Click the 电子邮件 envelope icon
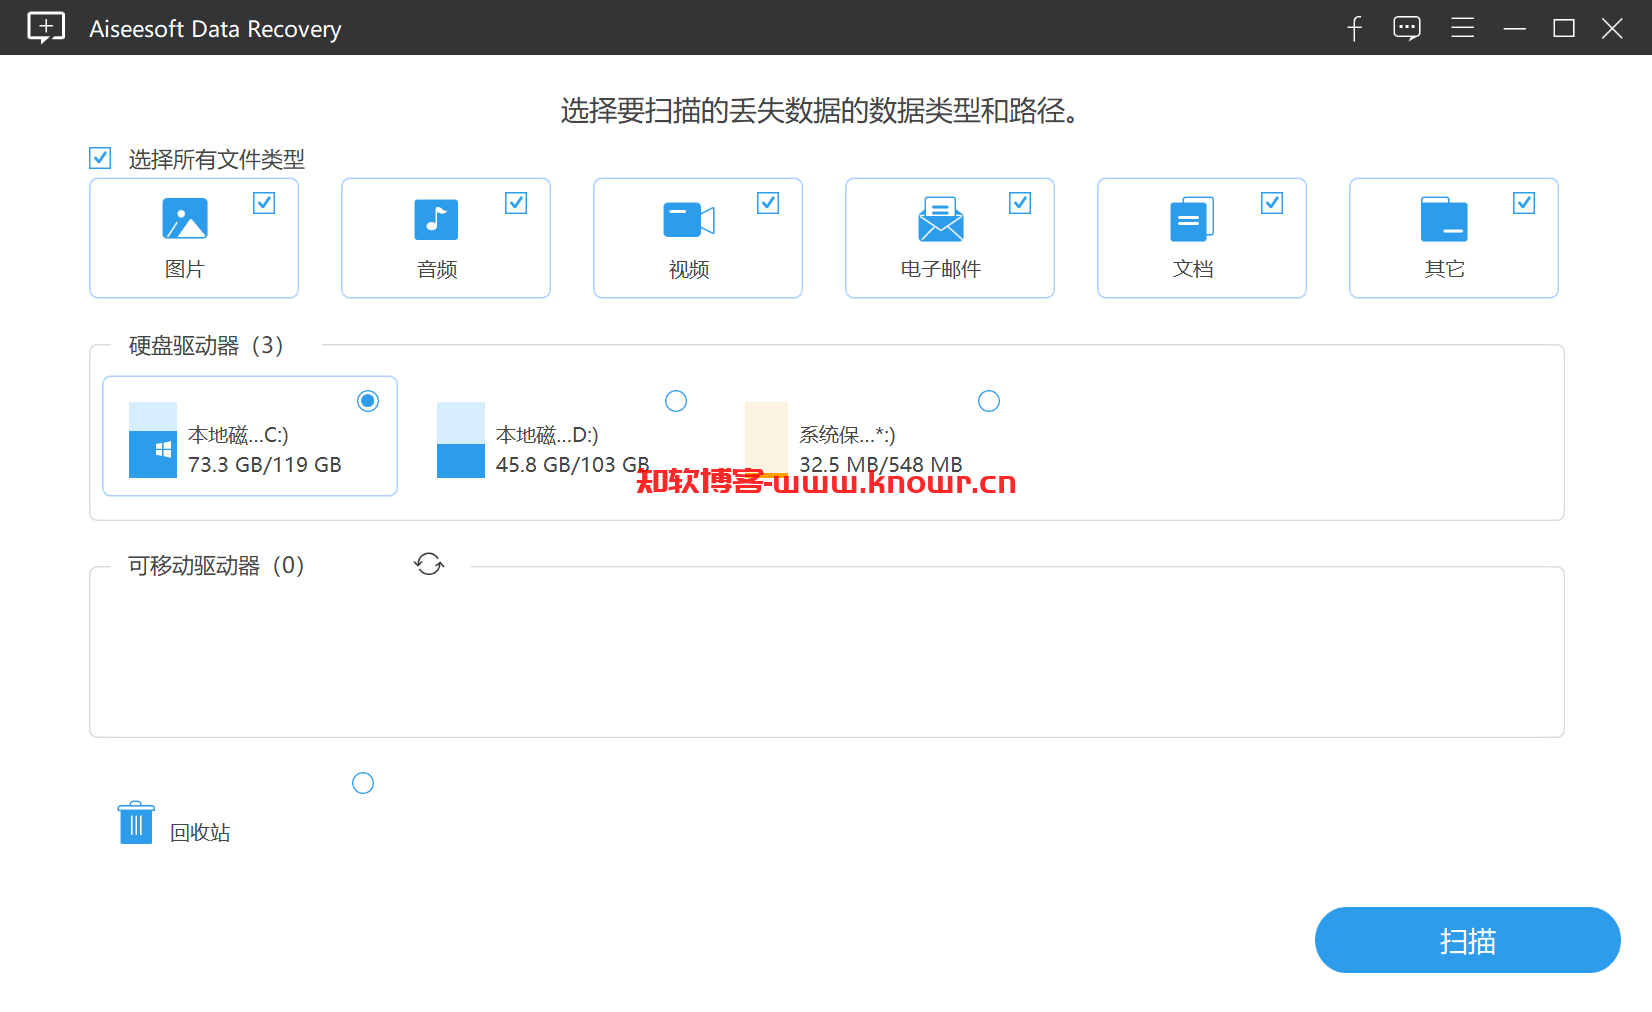 pos(941,219)
